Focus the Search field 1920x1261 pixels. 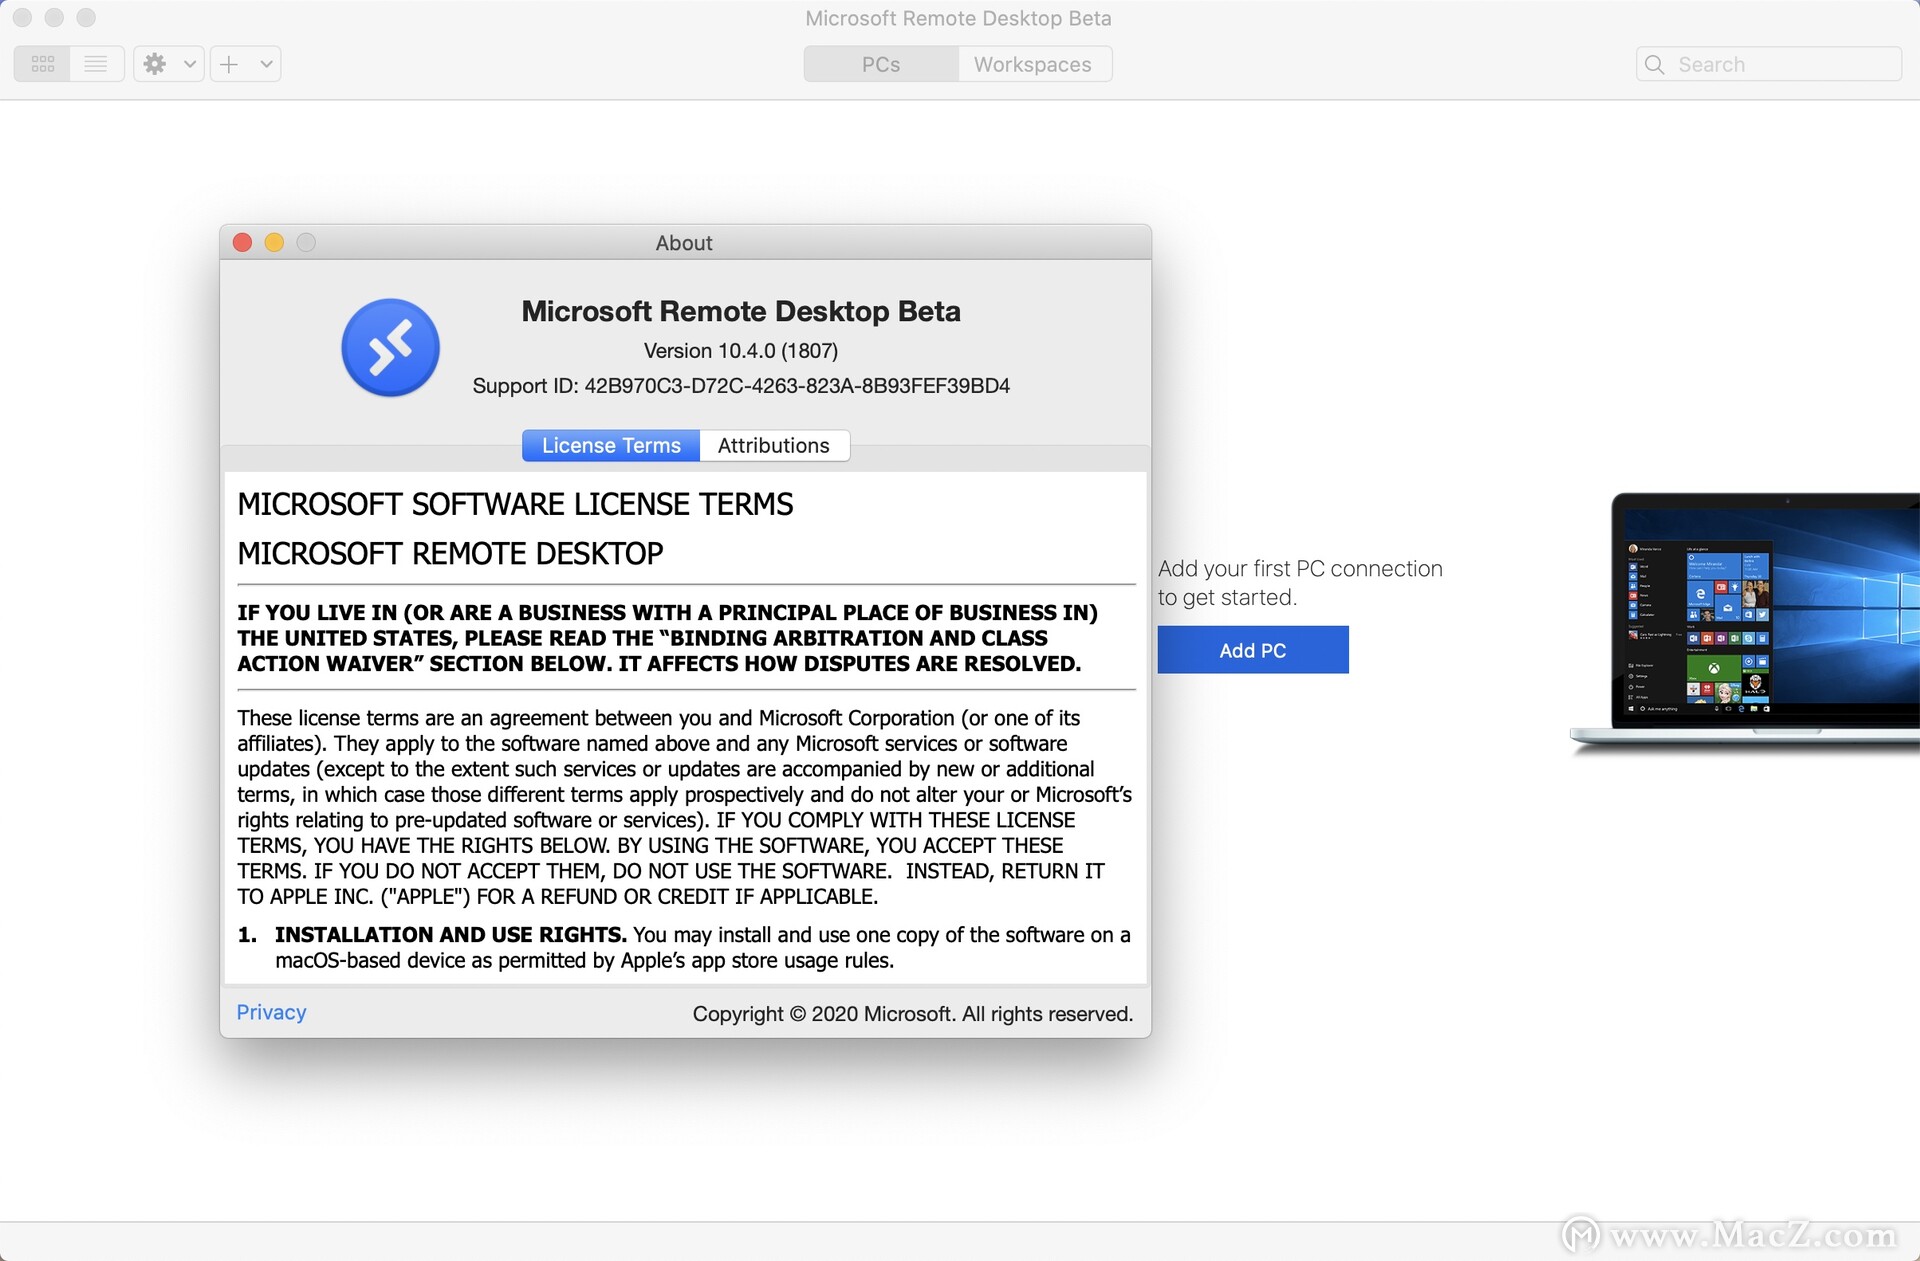click(x=1768, y=64)
